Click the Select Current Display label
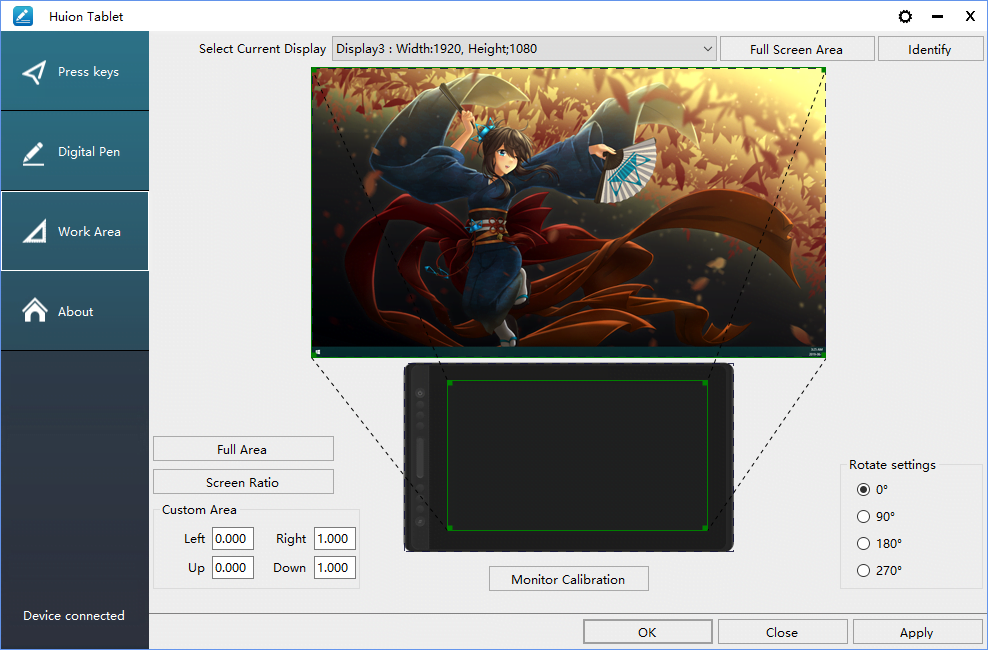Screen dimensions: 988x650 262,48
